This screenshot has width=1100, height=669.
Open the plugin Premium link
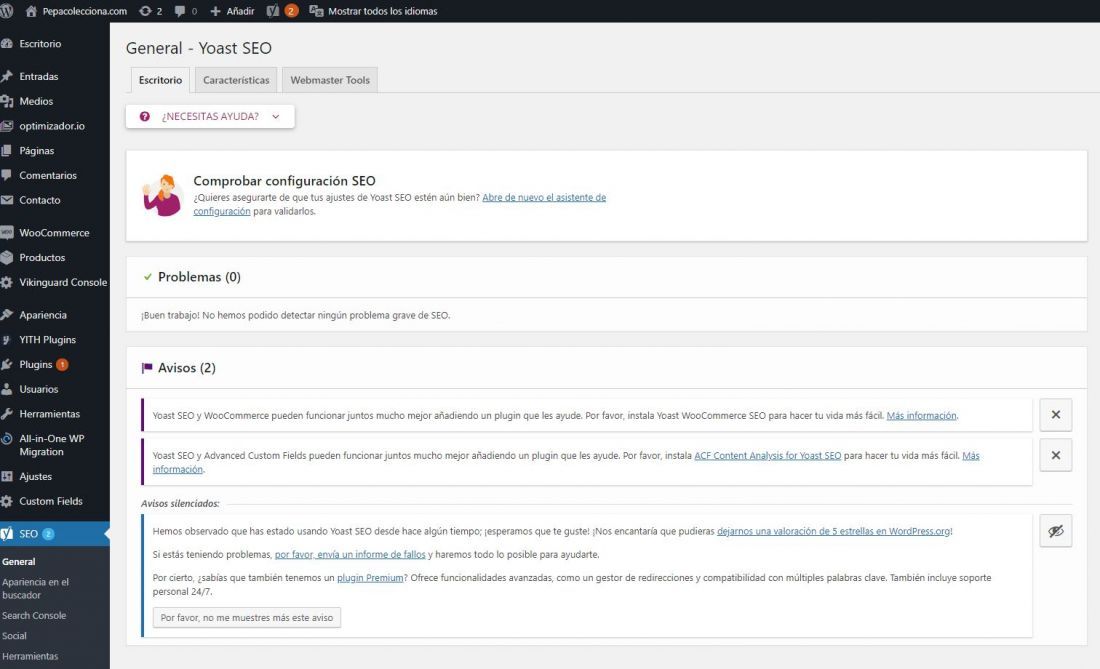[370, 578]
